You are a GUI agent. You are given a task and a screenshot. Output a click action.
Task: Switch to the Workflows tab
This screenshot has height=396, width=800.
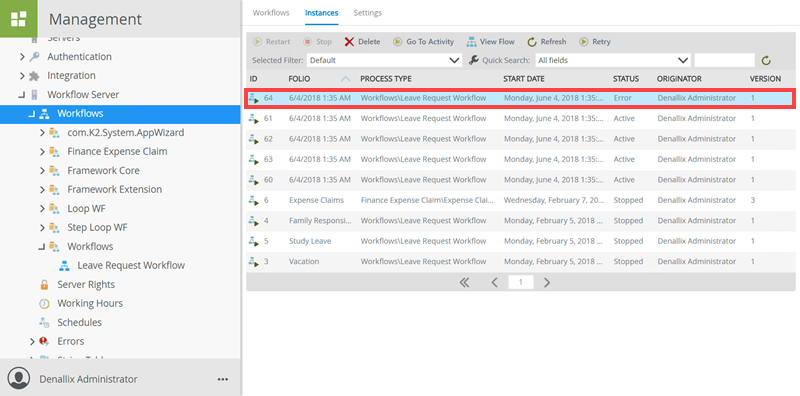pos(271,13)
